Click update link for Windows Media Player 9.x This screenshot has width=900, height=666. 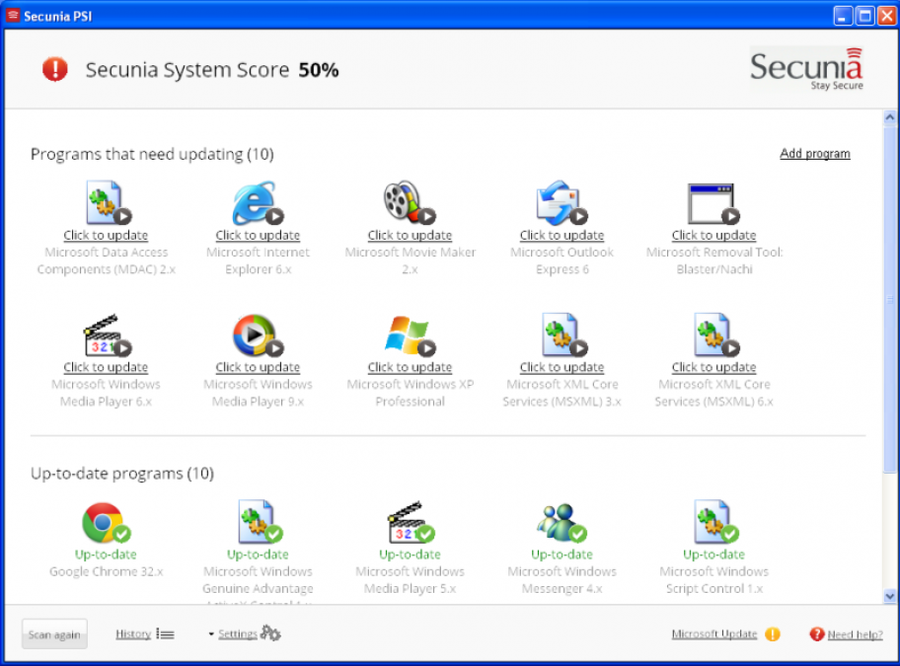[x=258, y=367]
